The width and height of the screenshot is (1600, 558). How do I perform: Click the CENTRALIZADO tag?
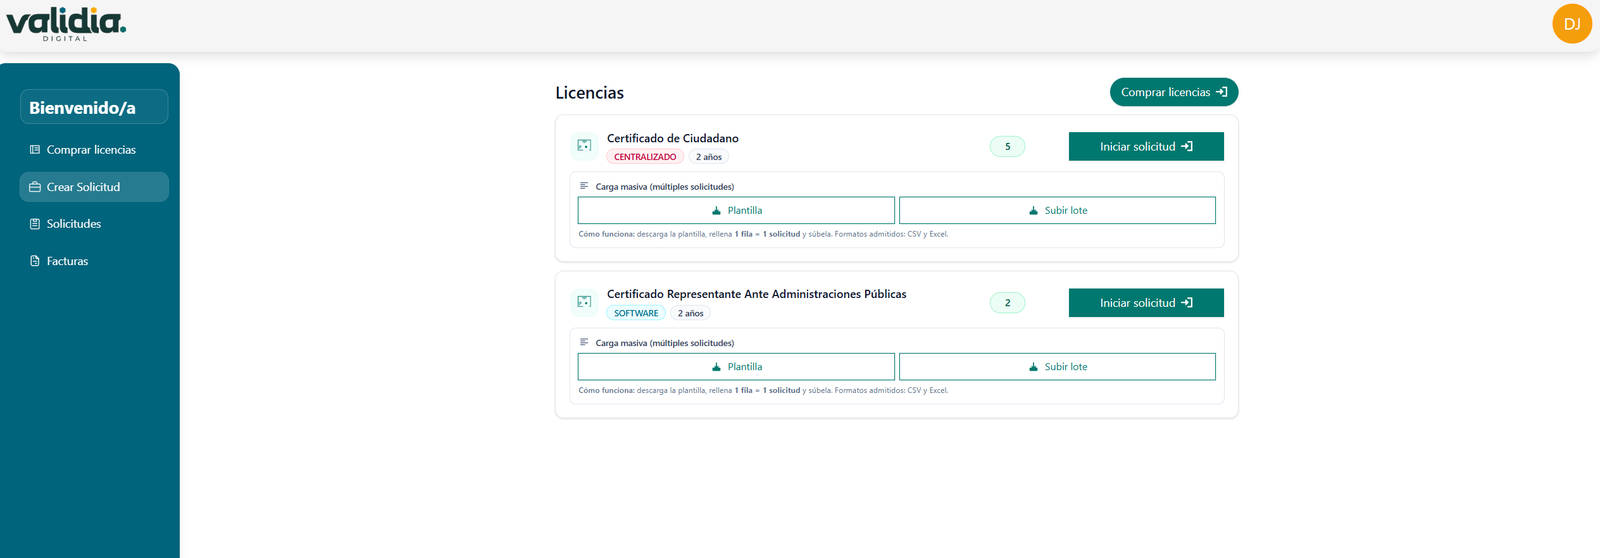coord(645,157)
